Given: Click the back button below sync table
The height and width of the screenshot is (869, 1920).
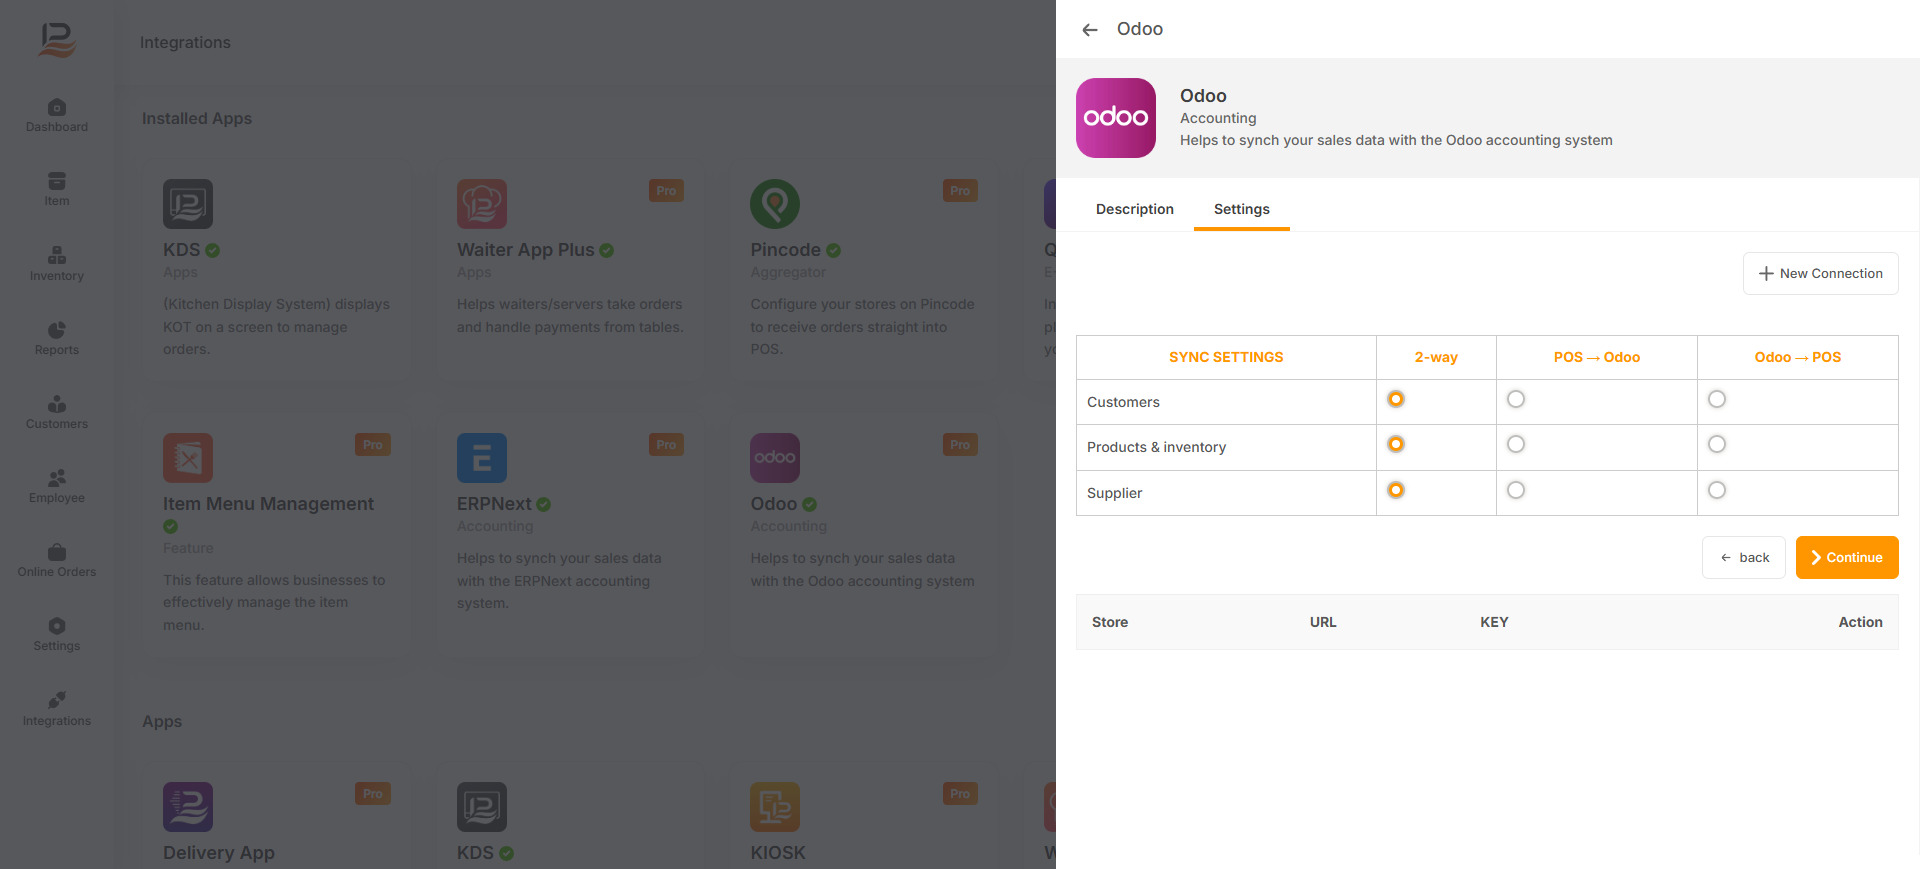Looking at the screenshot, I should click(x=1744, y=558).
